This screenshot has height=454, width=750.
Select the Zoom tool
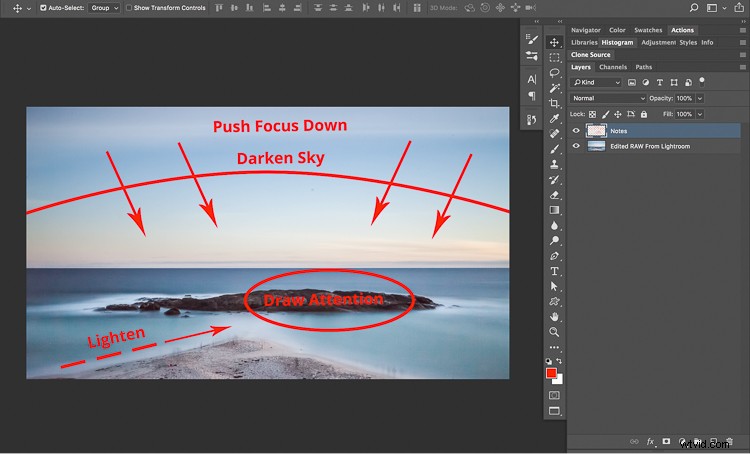pos(554,332)
